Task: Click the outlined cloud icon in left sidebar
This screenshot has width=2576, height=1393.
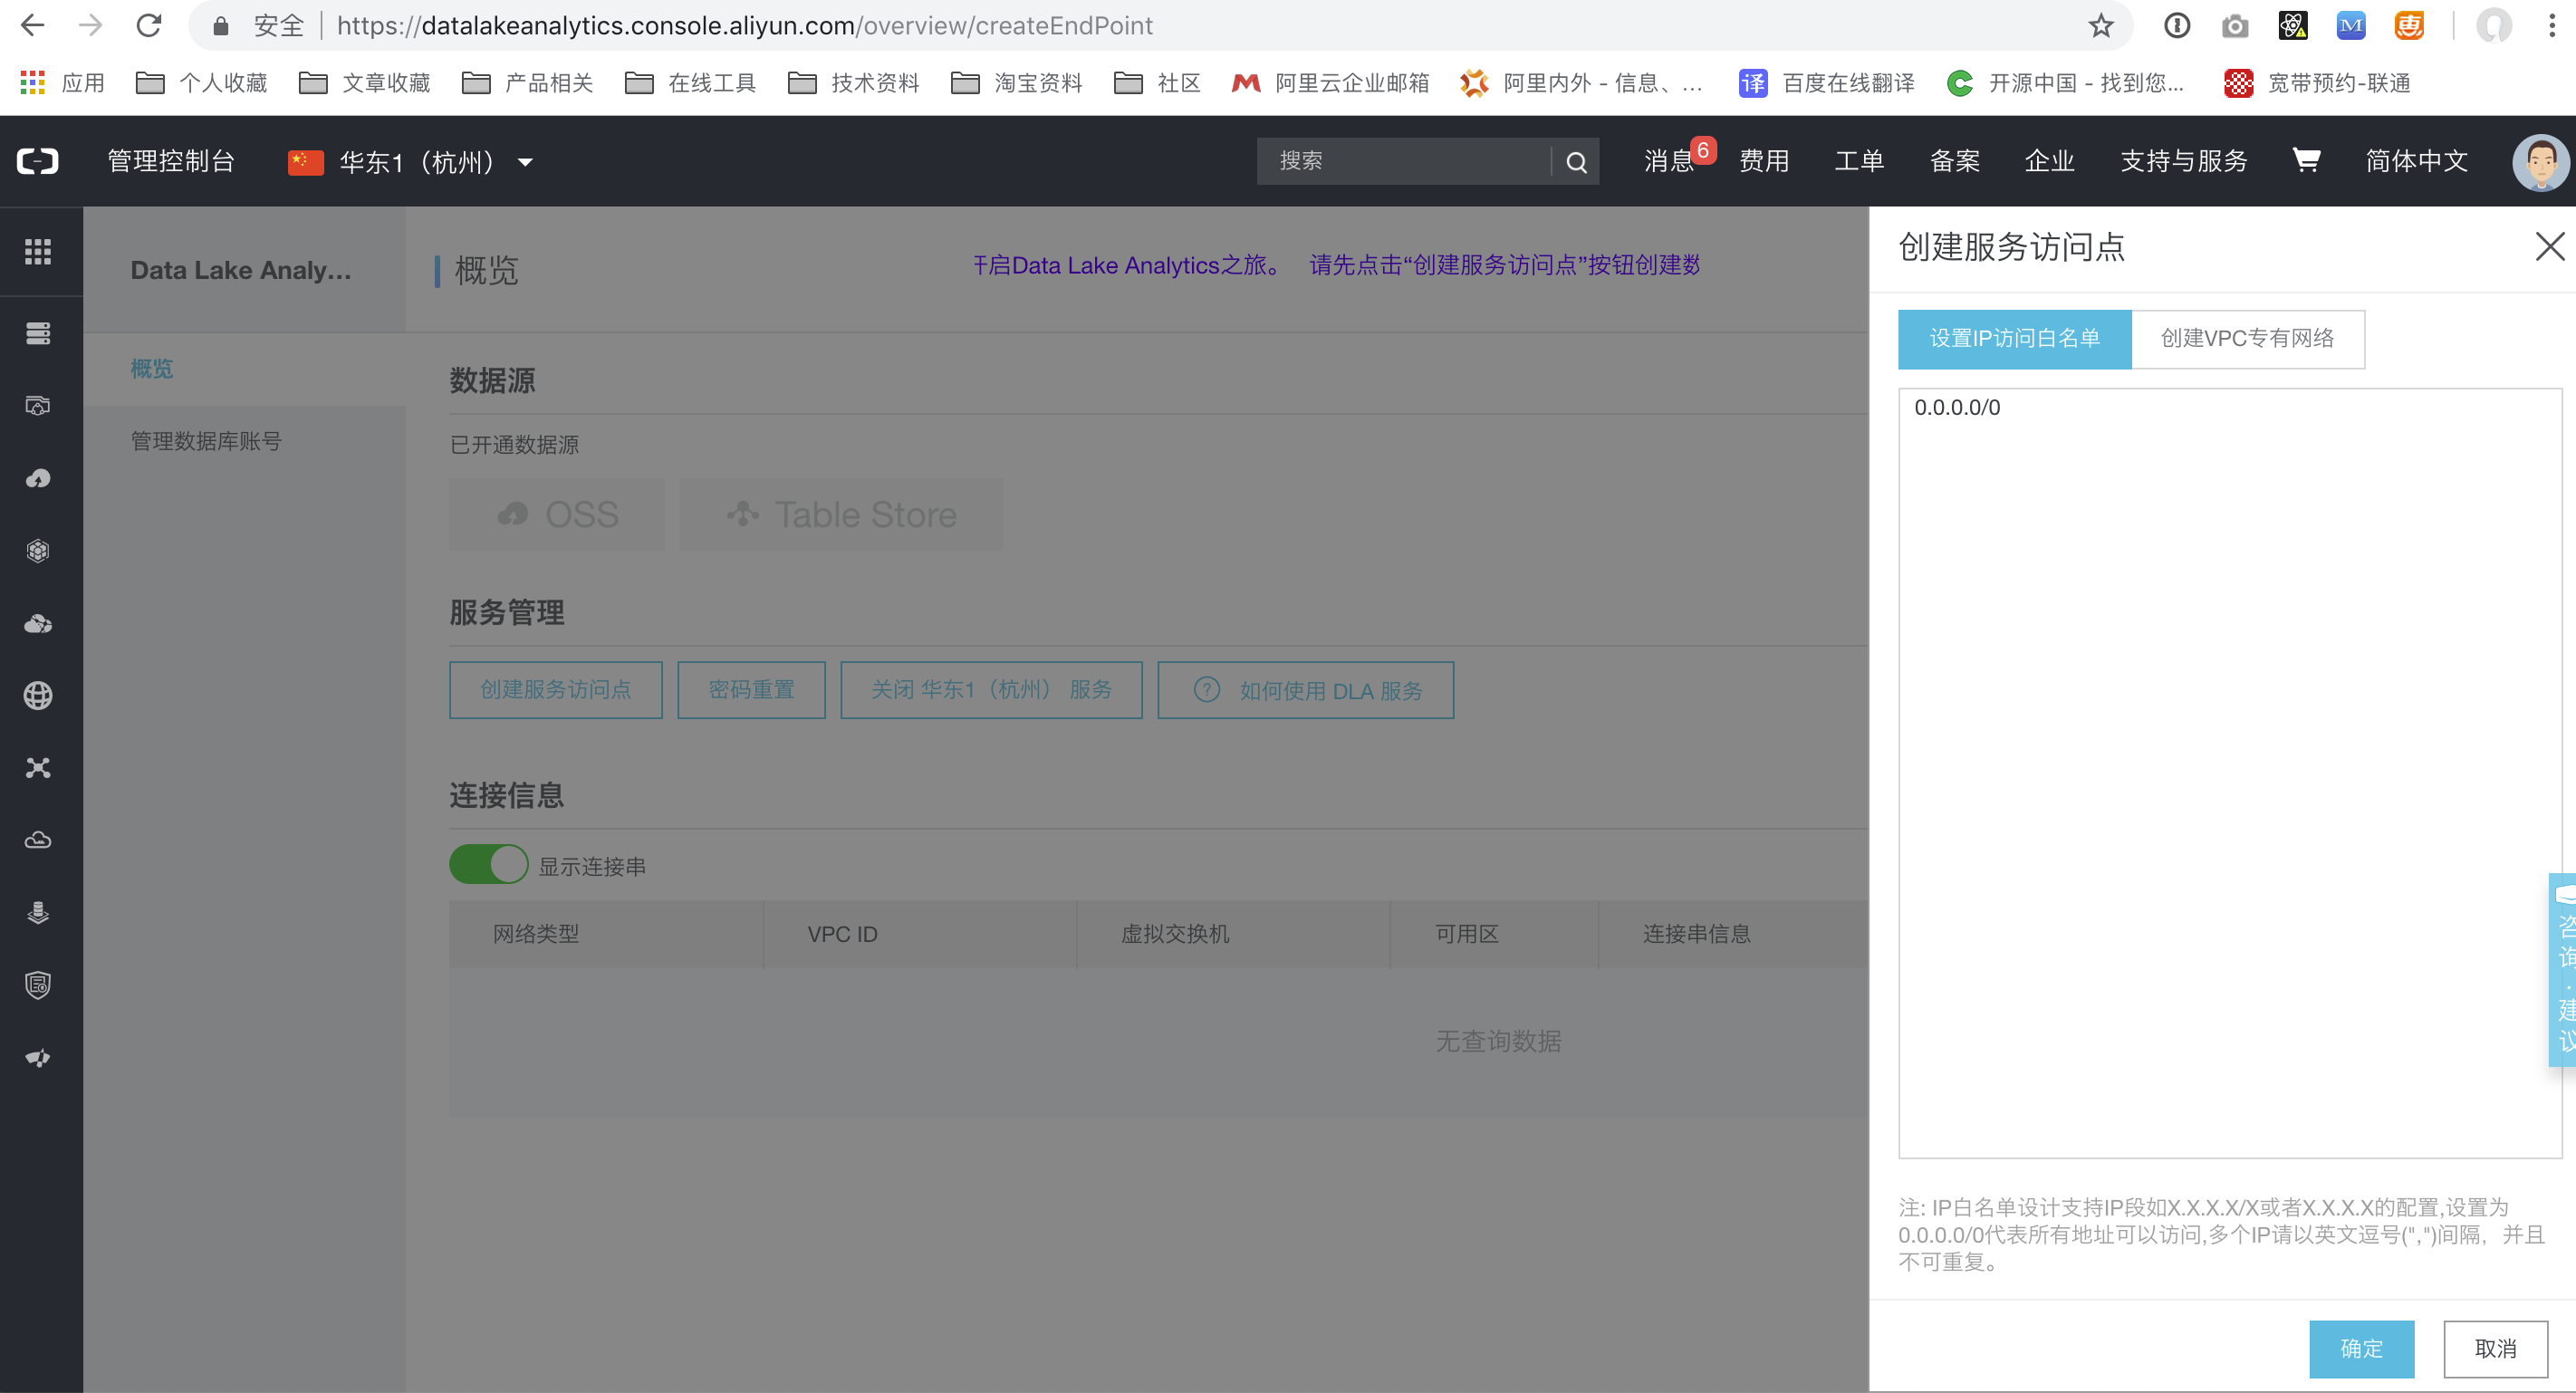Action: point(38,840)
